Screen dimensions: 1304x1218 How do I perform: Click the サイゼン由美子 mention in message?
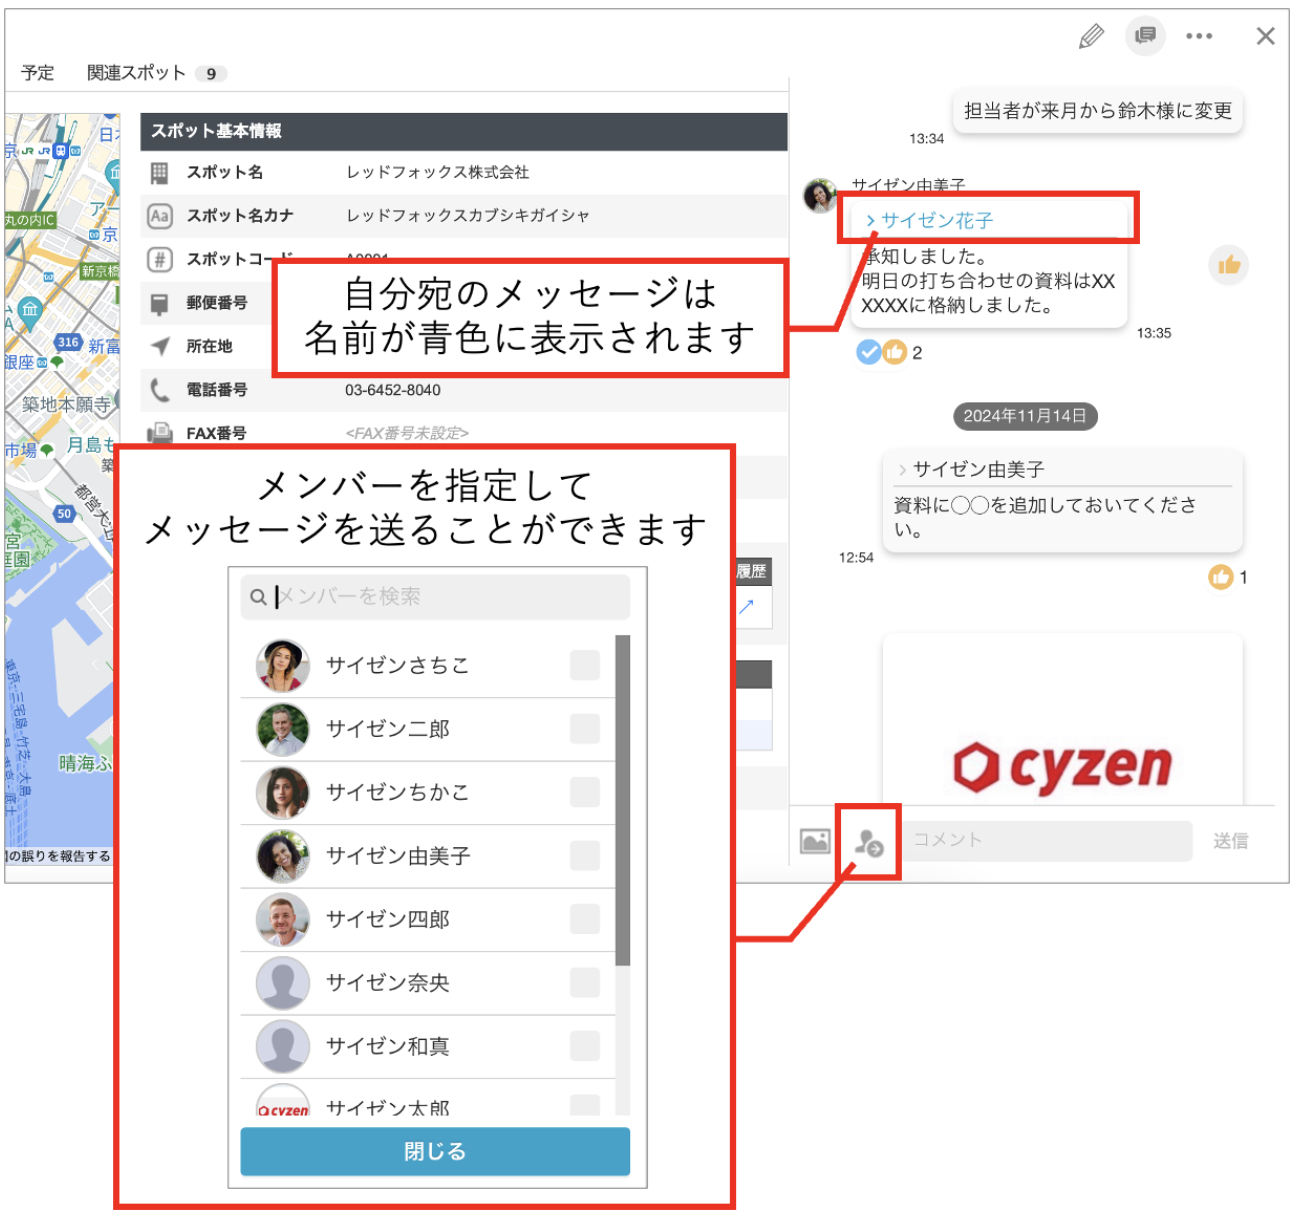click(x=978, y=469)
